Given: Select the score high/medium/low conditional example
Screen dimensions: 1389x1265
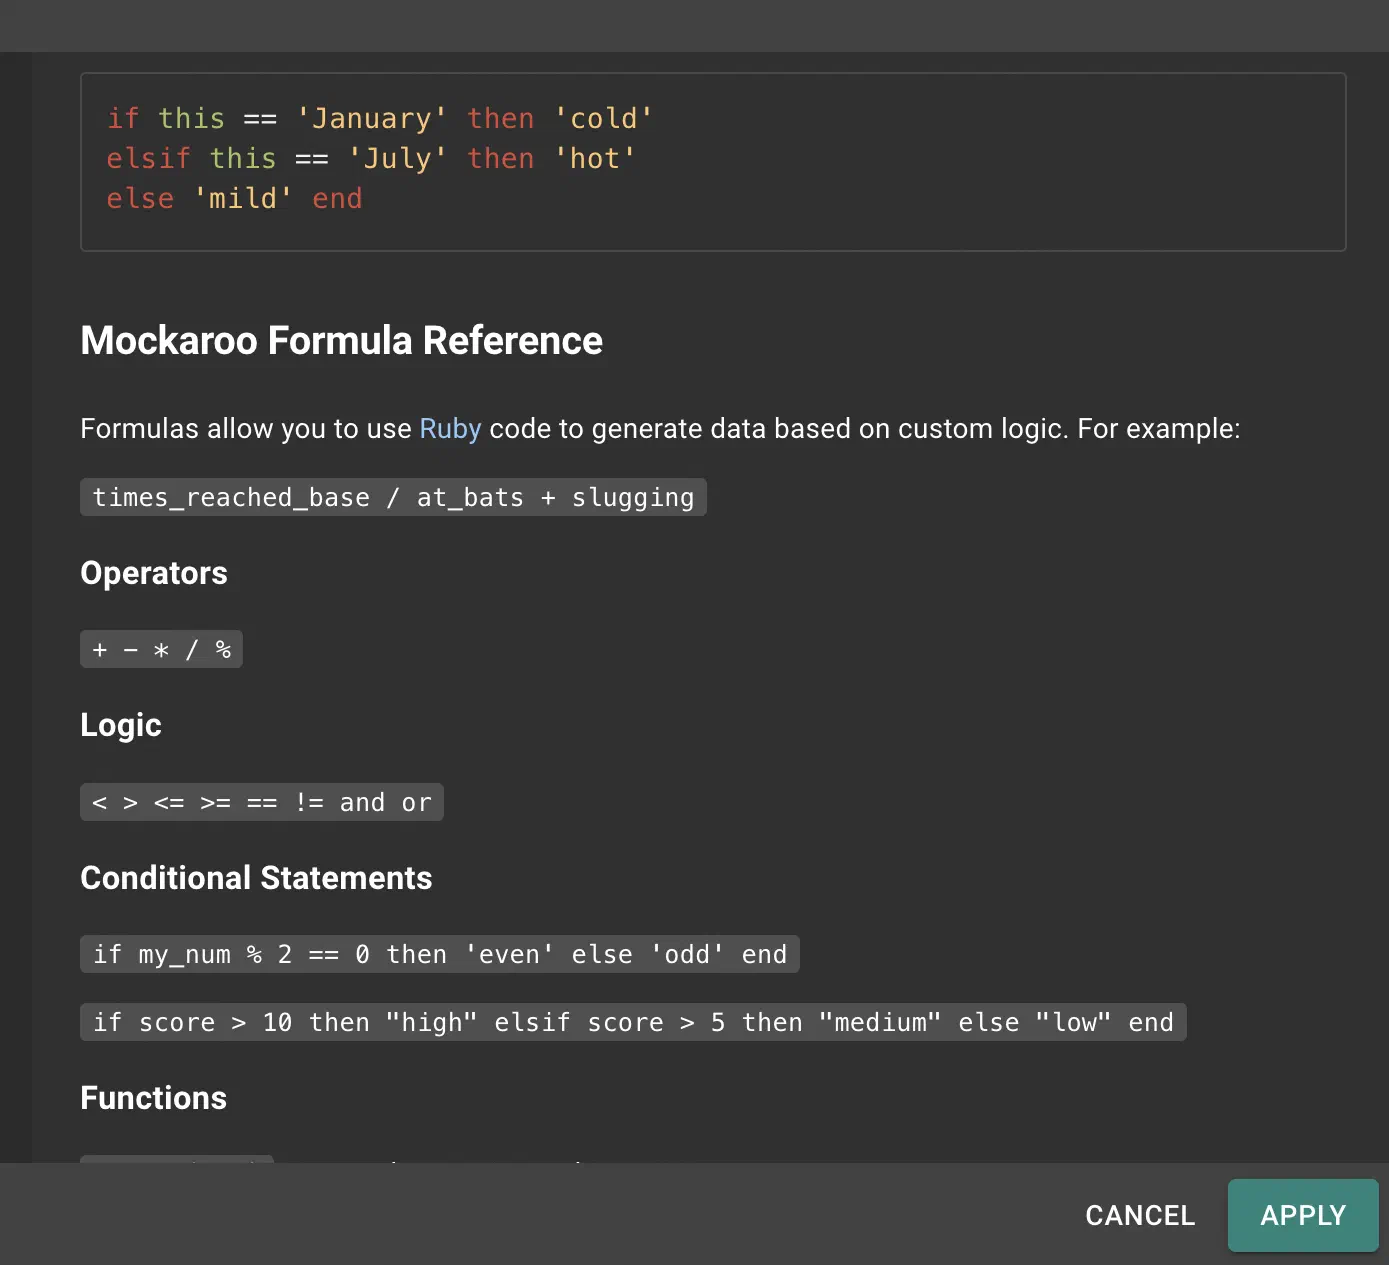Looking at the screenshot, I should [633, 1022].
